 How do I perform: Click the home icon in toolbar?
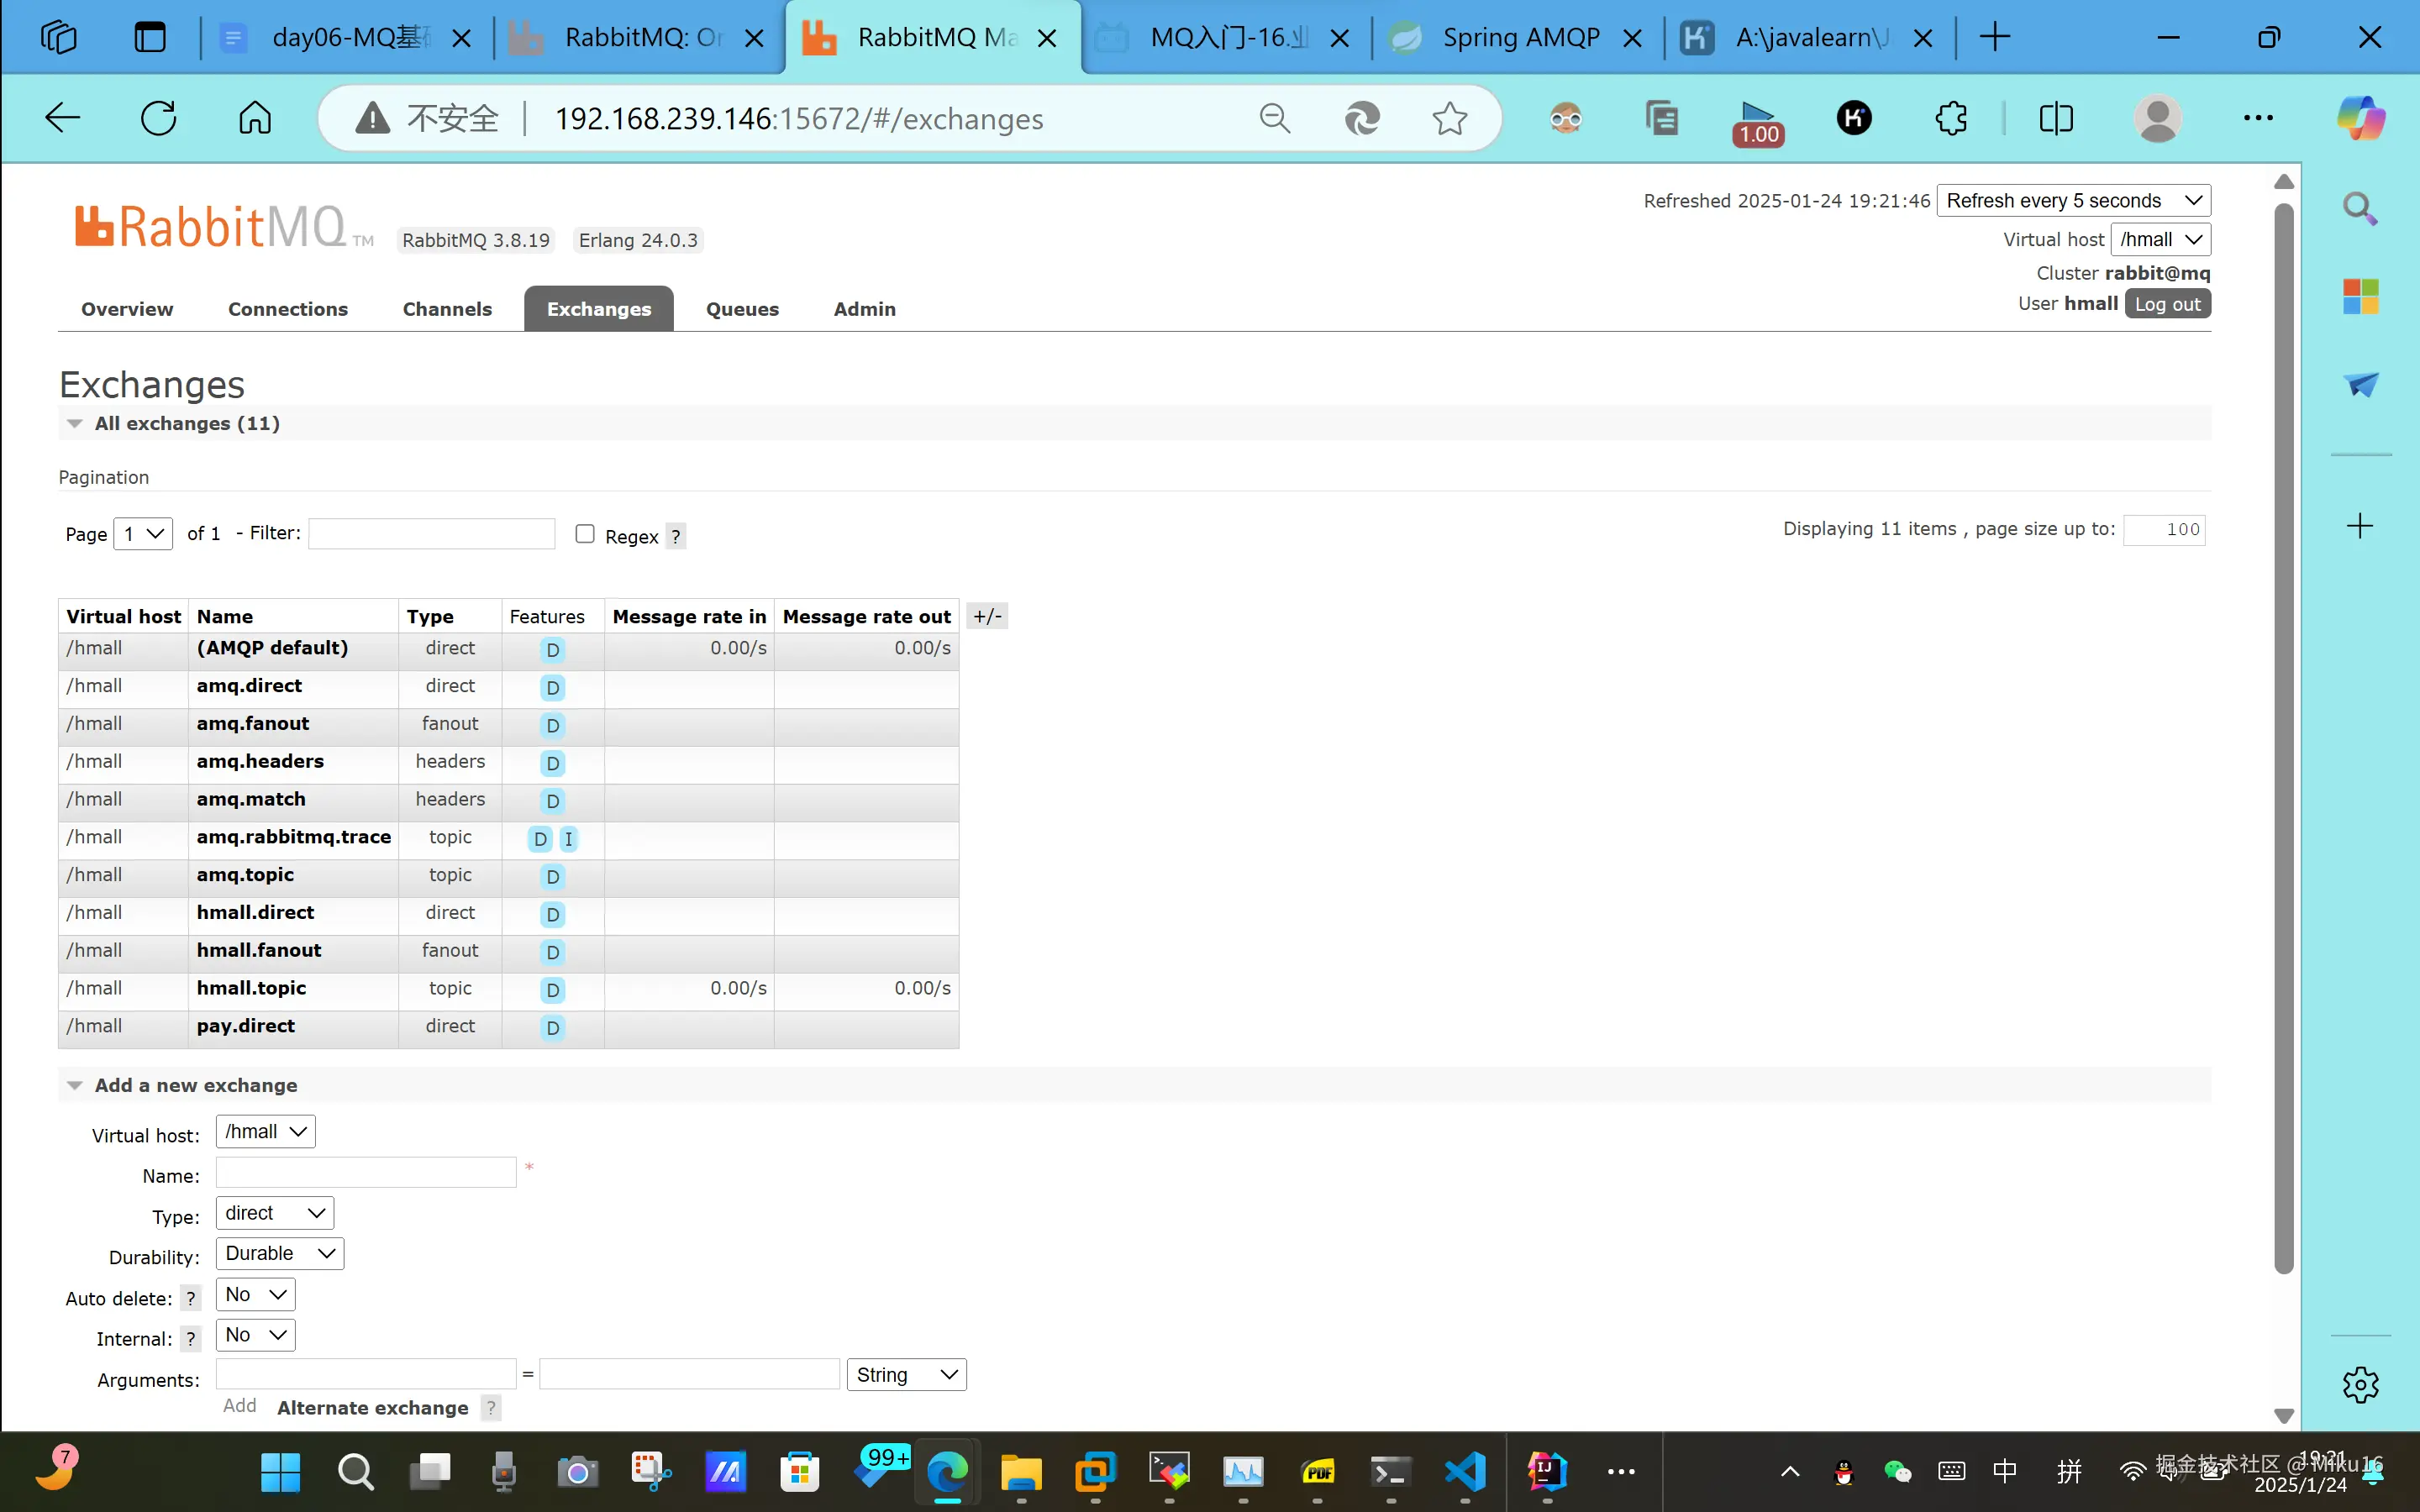[255, 118]
